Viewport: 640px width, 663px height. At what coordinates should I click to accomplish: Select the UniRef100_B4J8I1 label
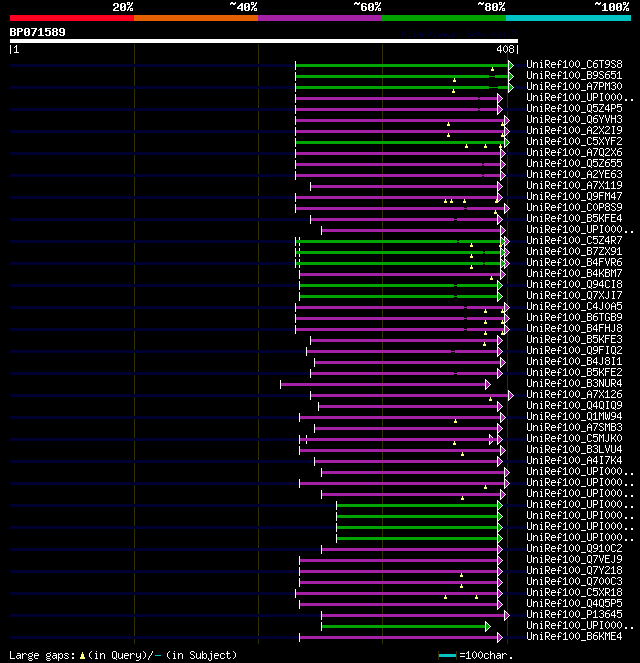point(574,361)
